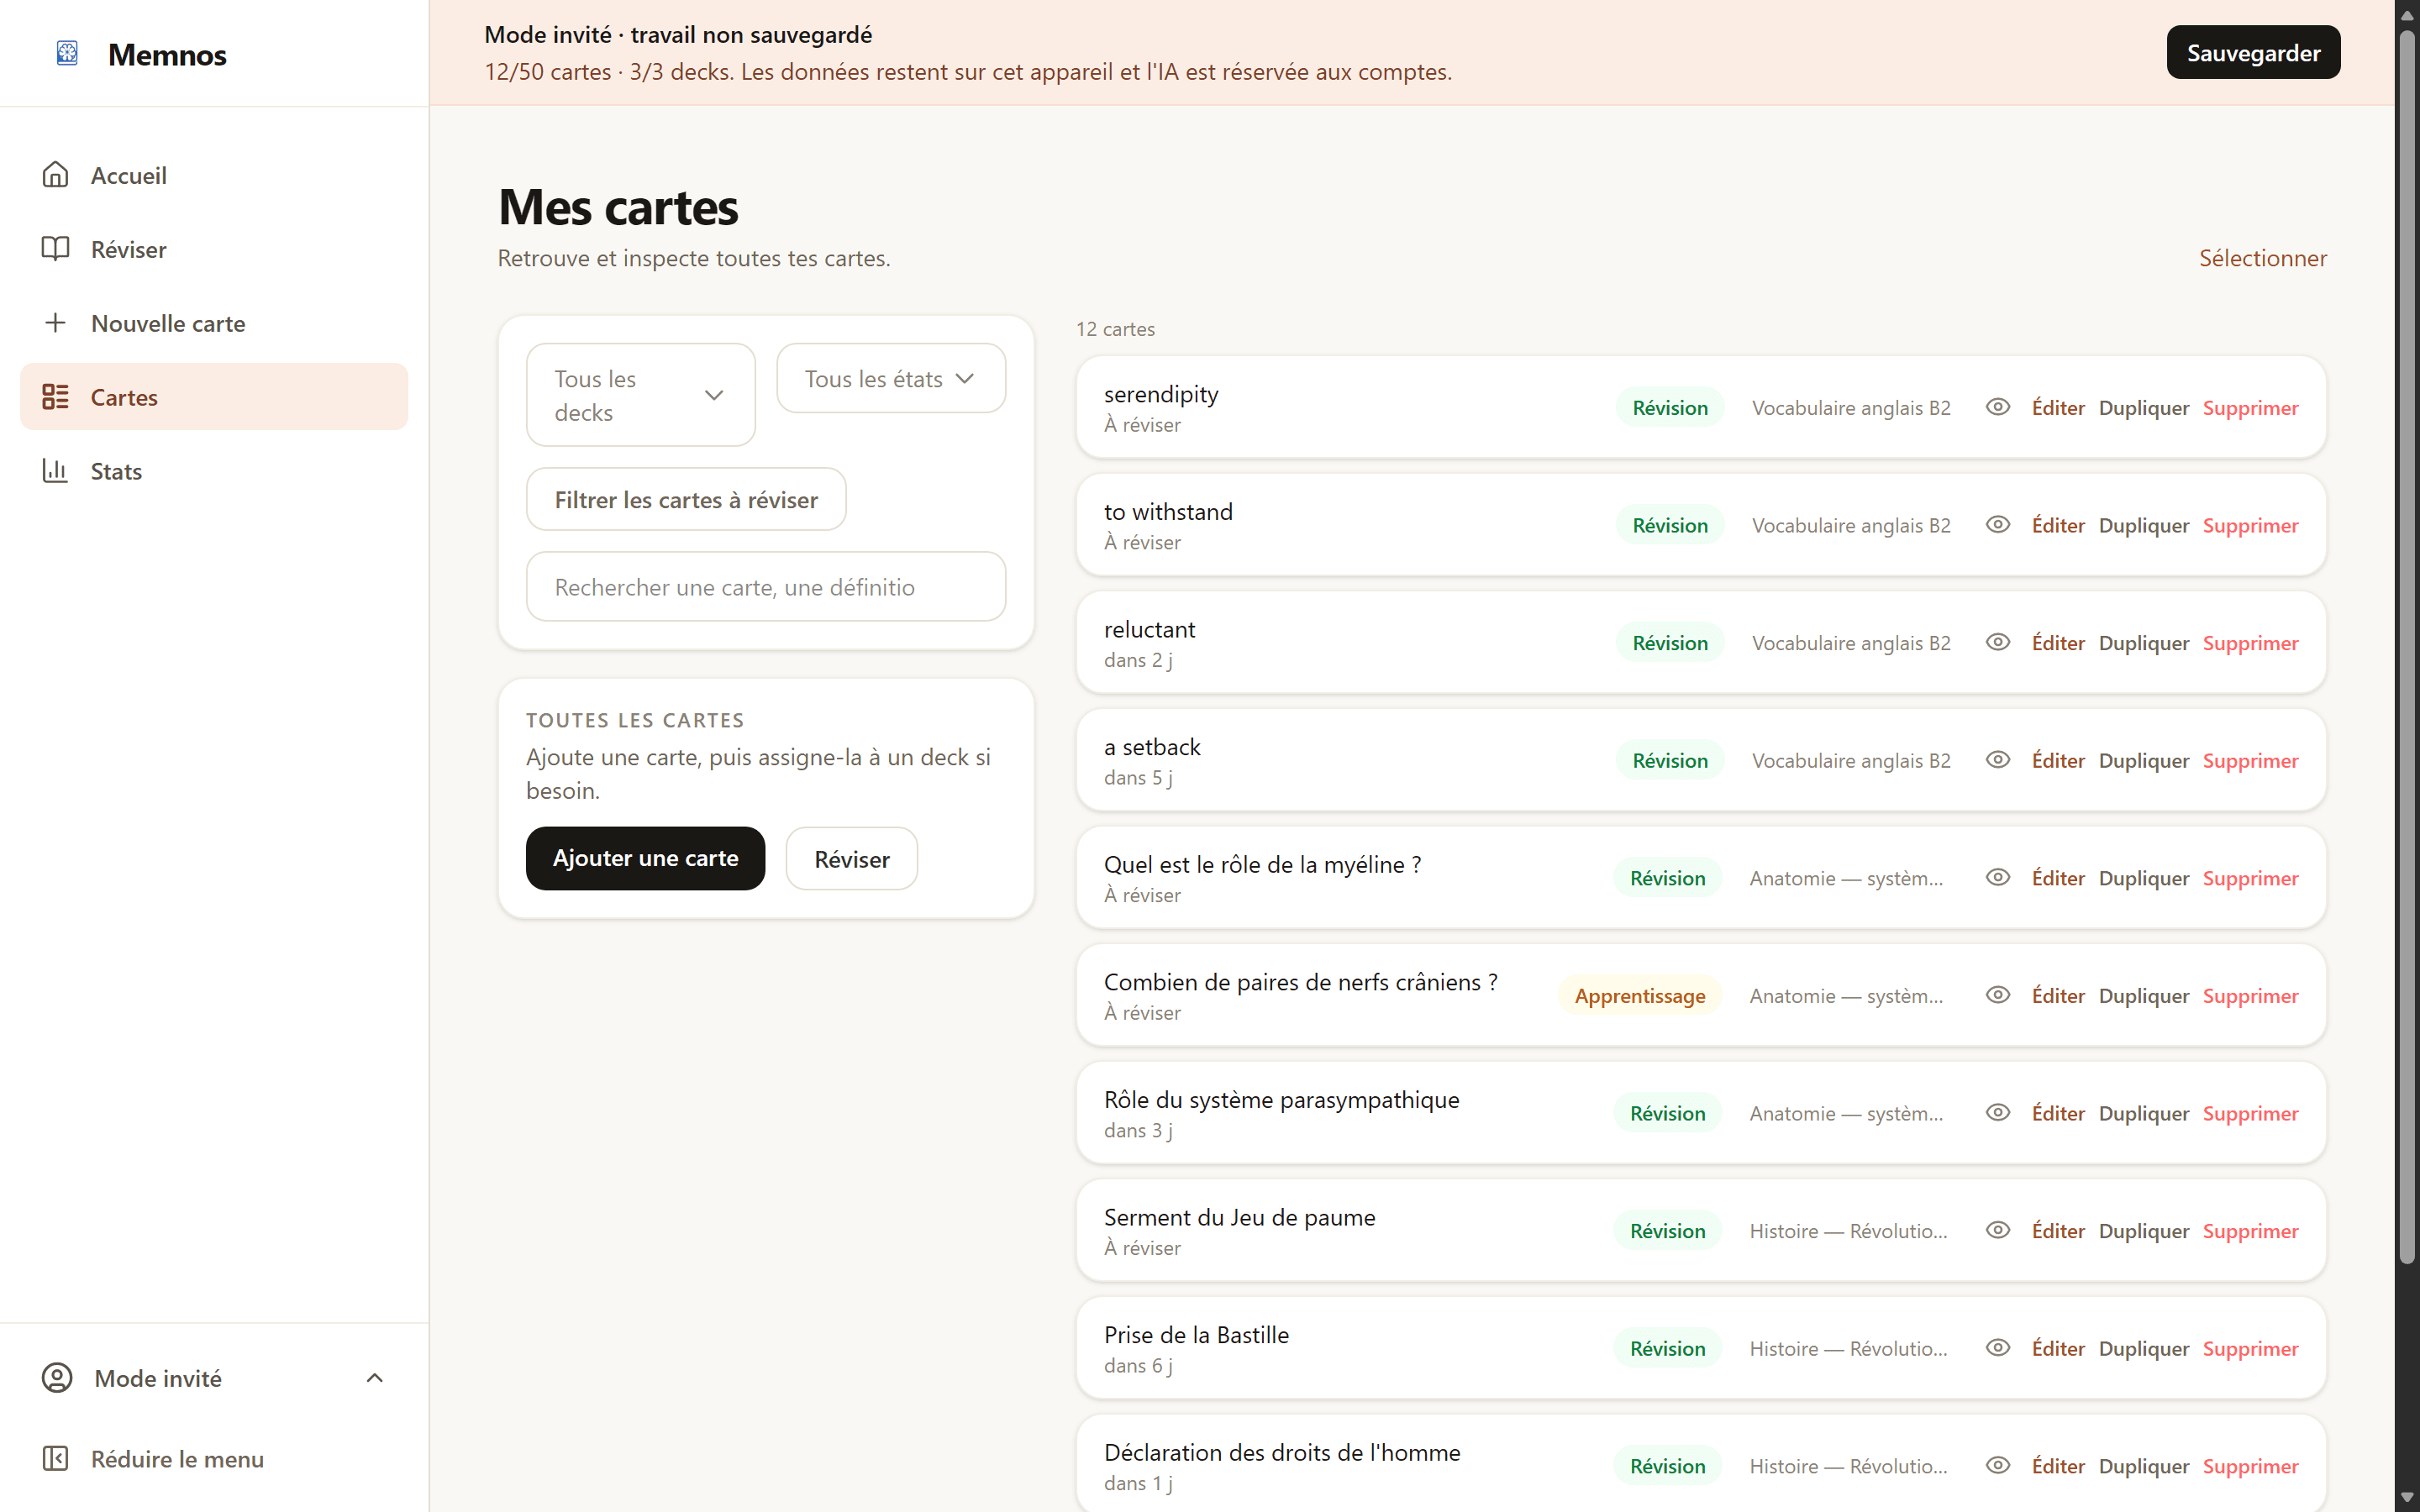Viewport: 2420px width, 1512px height.
Task: Delete the 'a setback' card
Action: (x=2250, y=761)
